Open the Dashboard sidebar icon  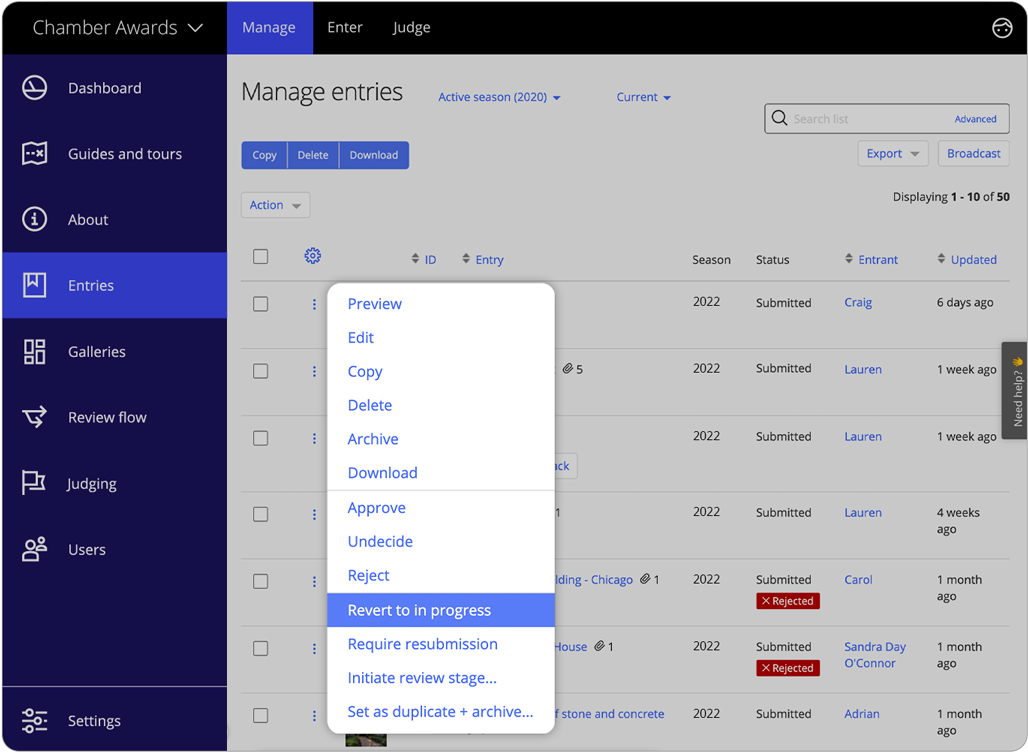click(x=34, y=88)
